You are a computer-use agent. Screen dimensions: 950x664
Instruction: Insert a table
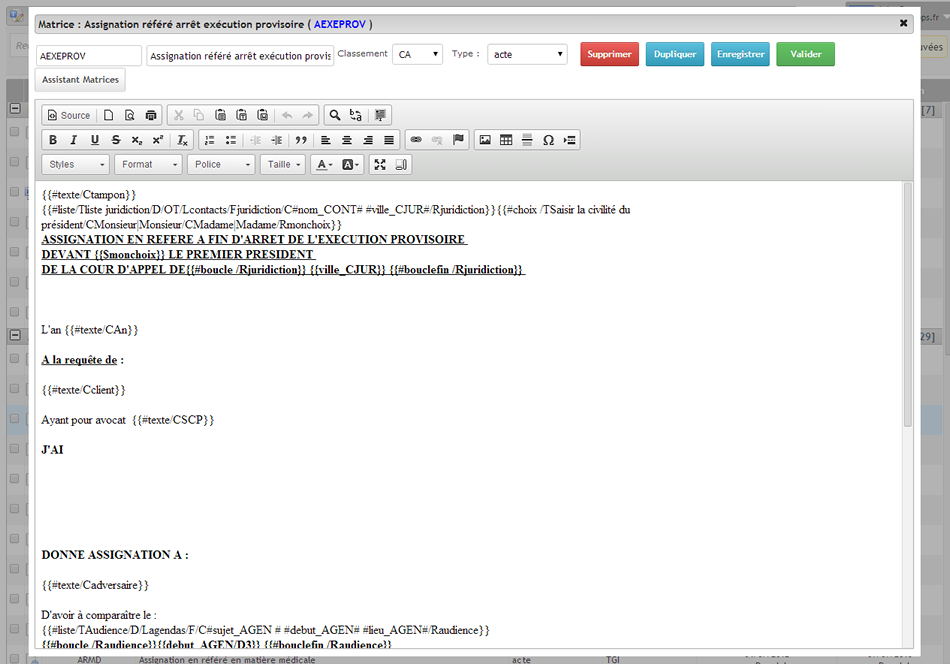(506, 140)
